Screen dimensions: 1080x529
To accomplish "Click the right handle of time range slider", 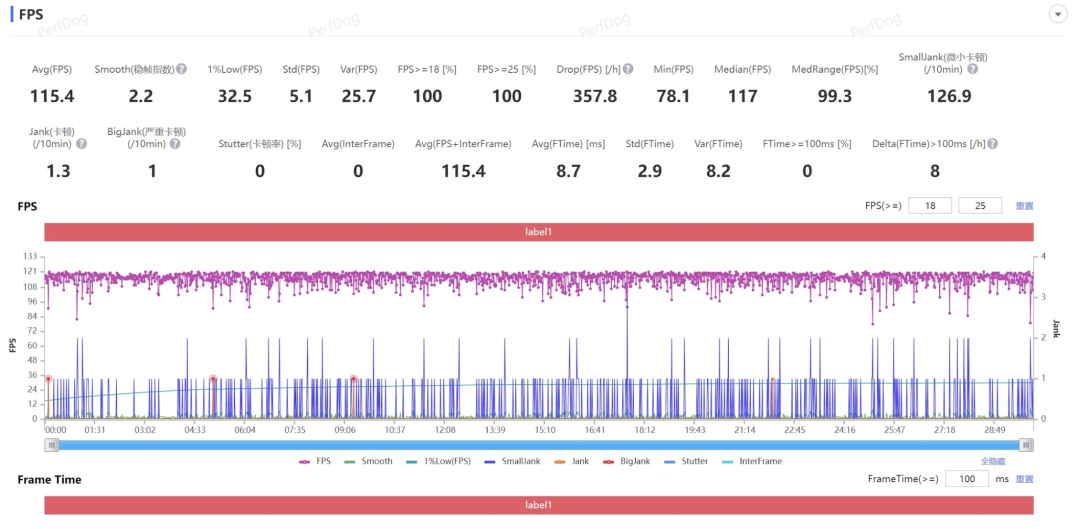I will (1026, 446).
